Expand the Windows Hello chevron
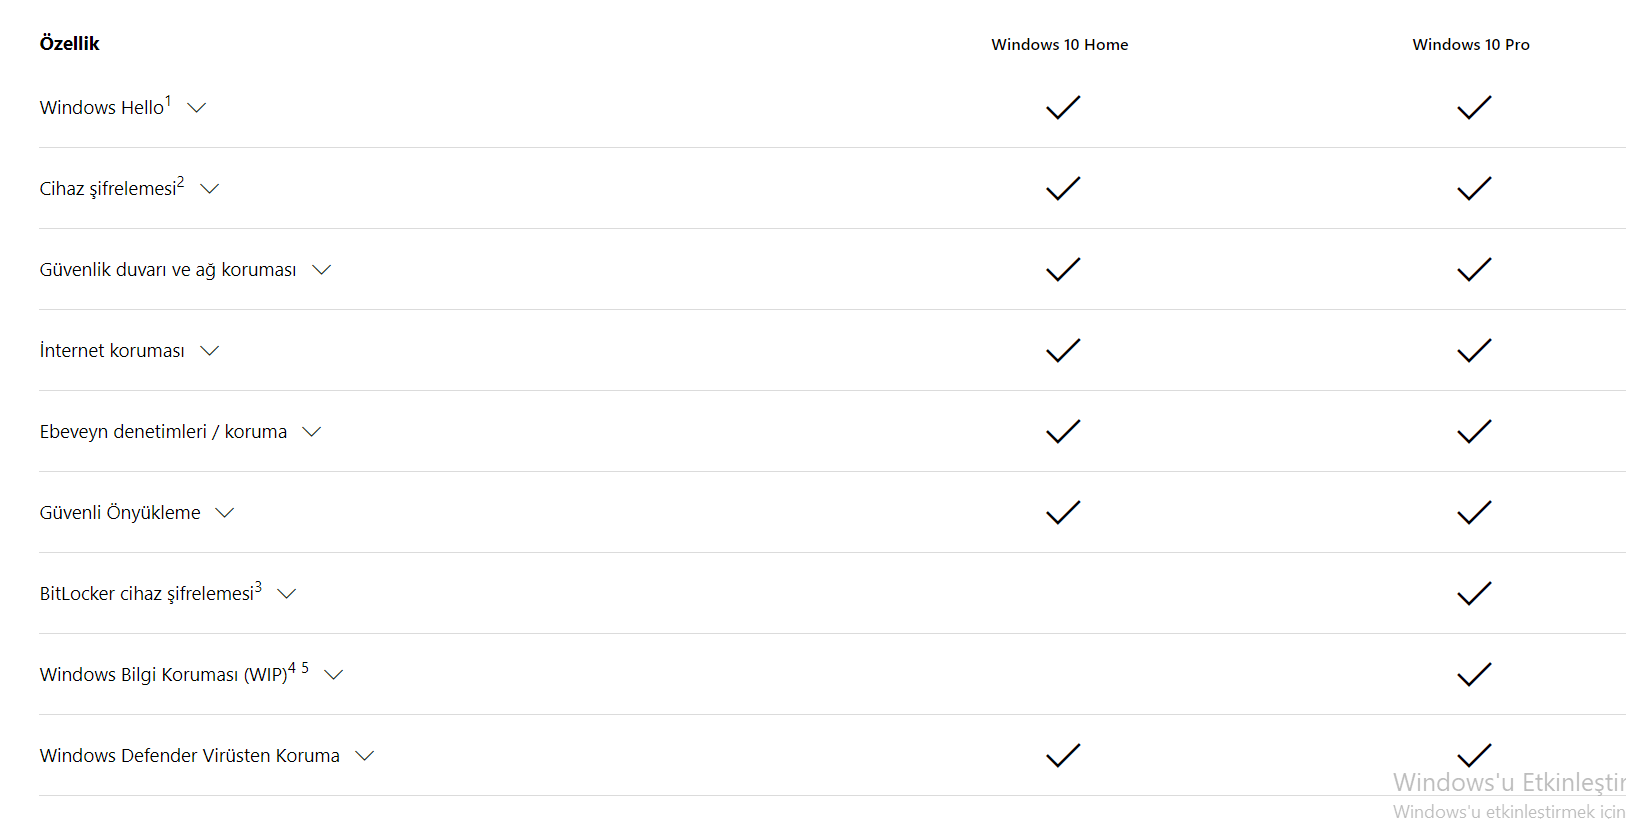 [x=197, y=108]
